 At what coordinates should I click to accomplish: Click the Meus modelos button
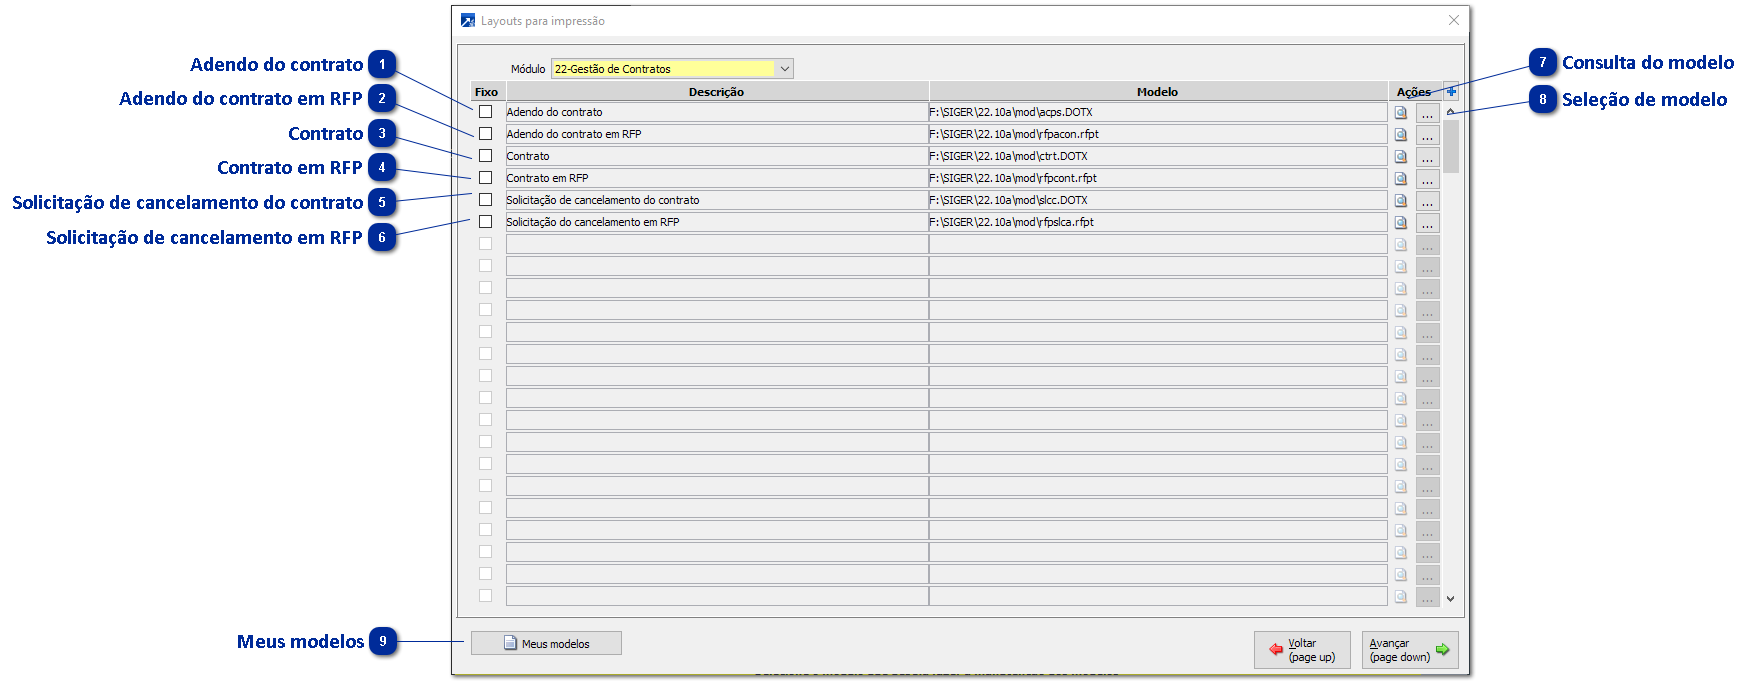pyautogui.click(x=546, y=643)
